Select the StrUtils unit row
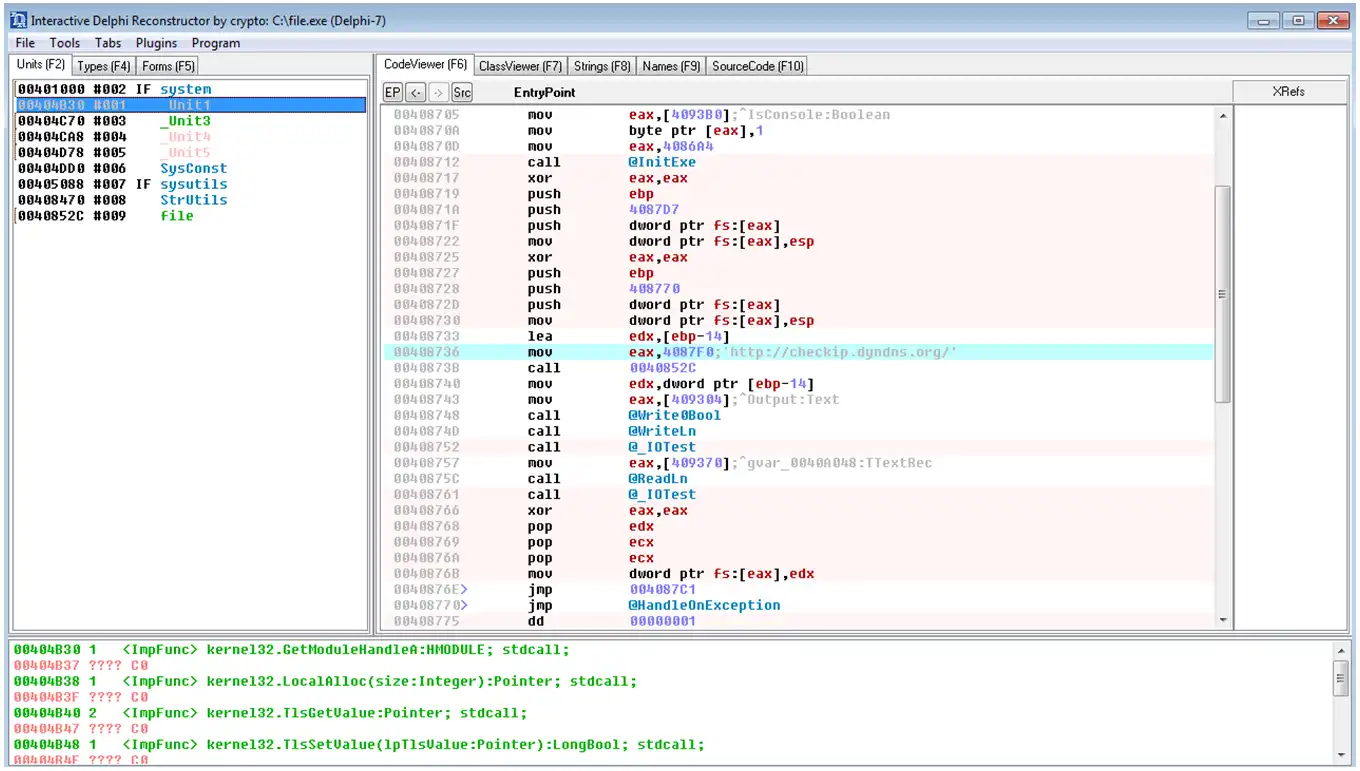Viewport: 1360px width, 771px height. tap(191, 200)
